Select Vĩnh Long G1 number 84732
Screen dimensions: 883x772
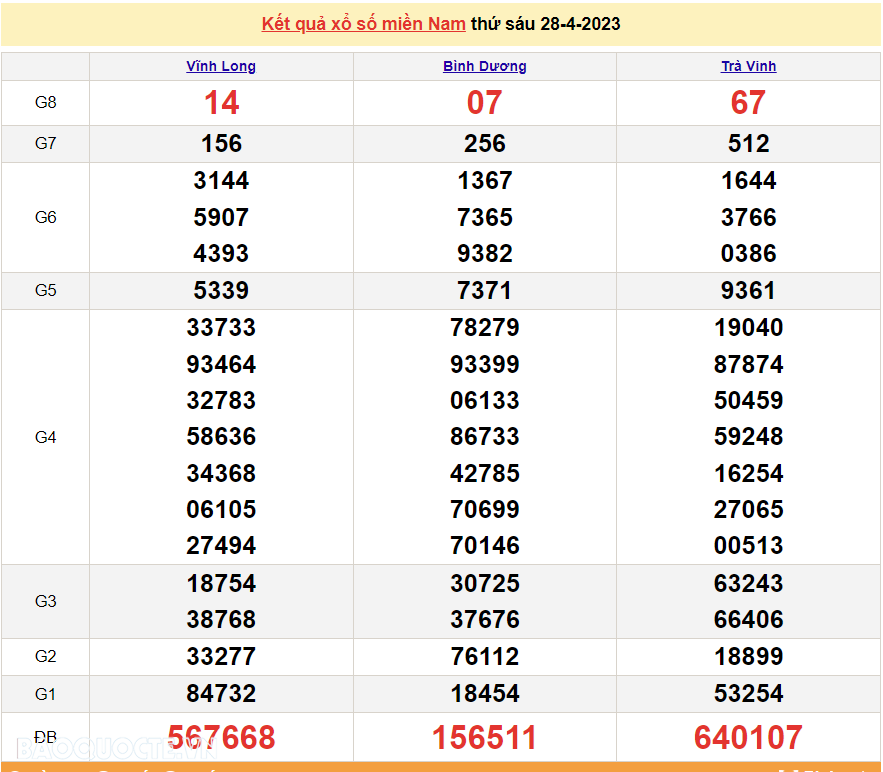pyautogui.click(x=221, y=693)
